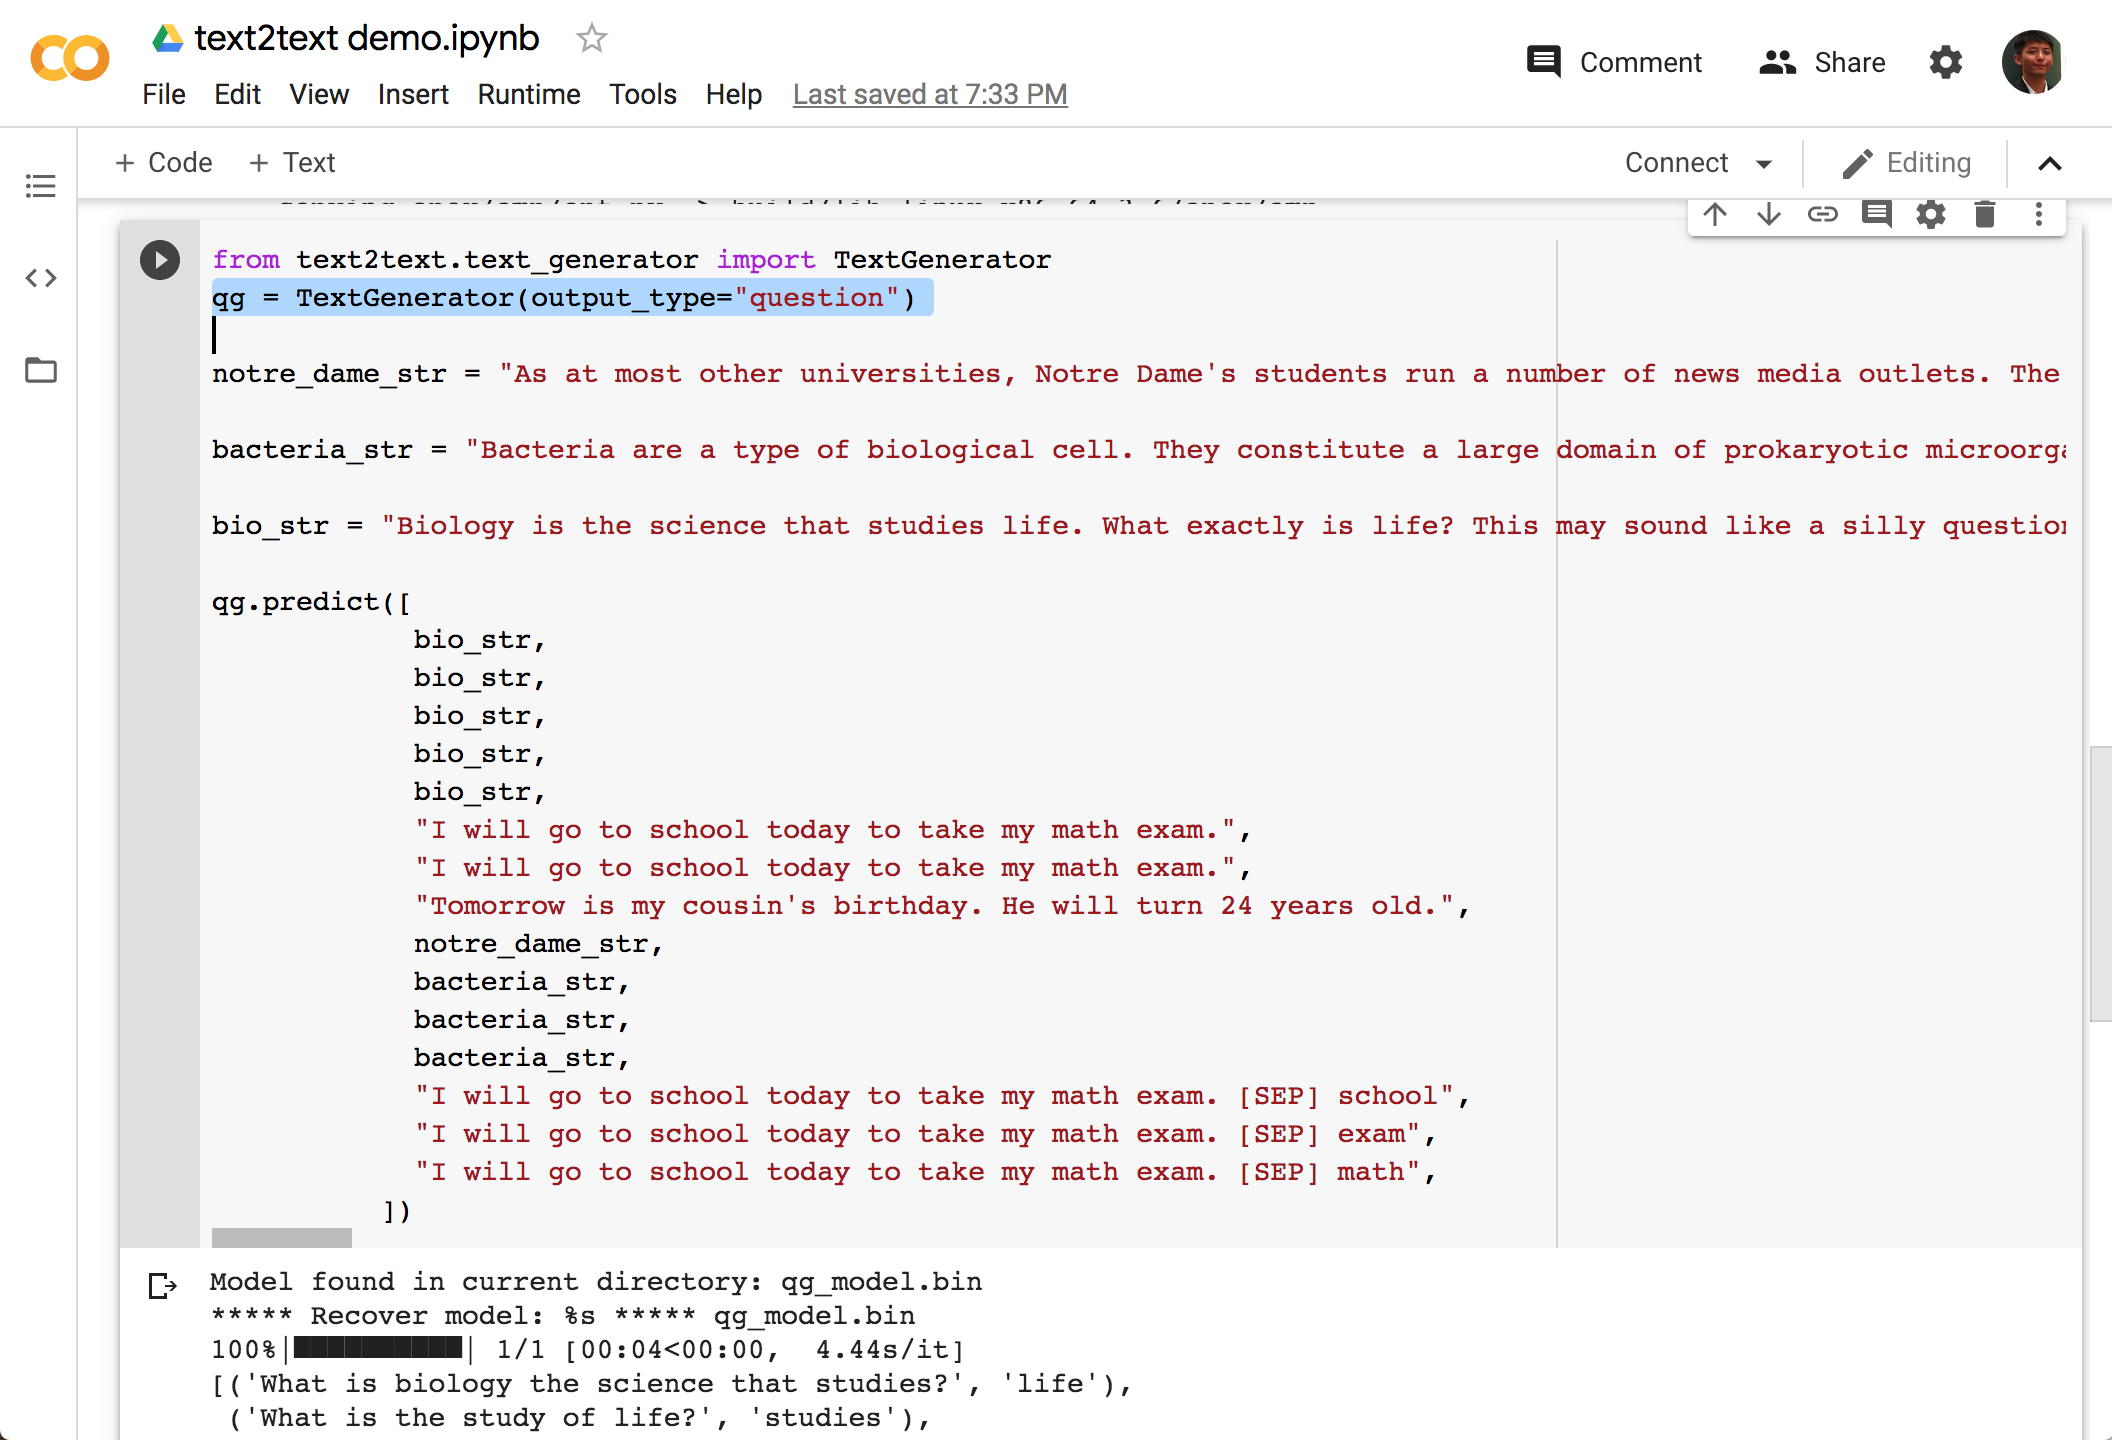The image size is (2112, 1440).
Task: Open the Files sidebar panel
Action: point(40,371)
